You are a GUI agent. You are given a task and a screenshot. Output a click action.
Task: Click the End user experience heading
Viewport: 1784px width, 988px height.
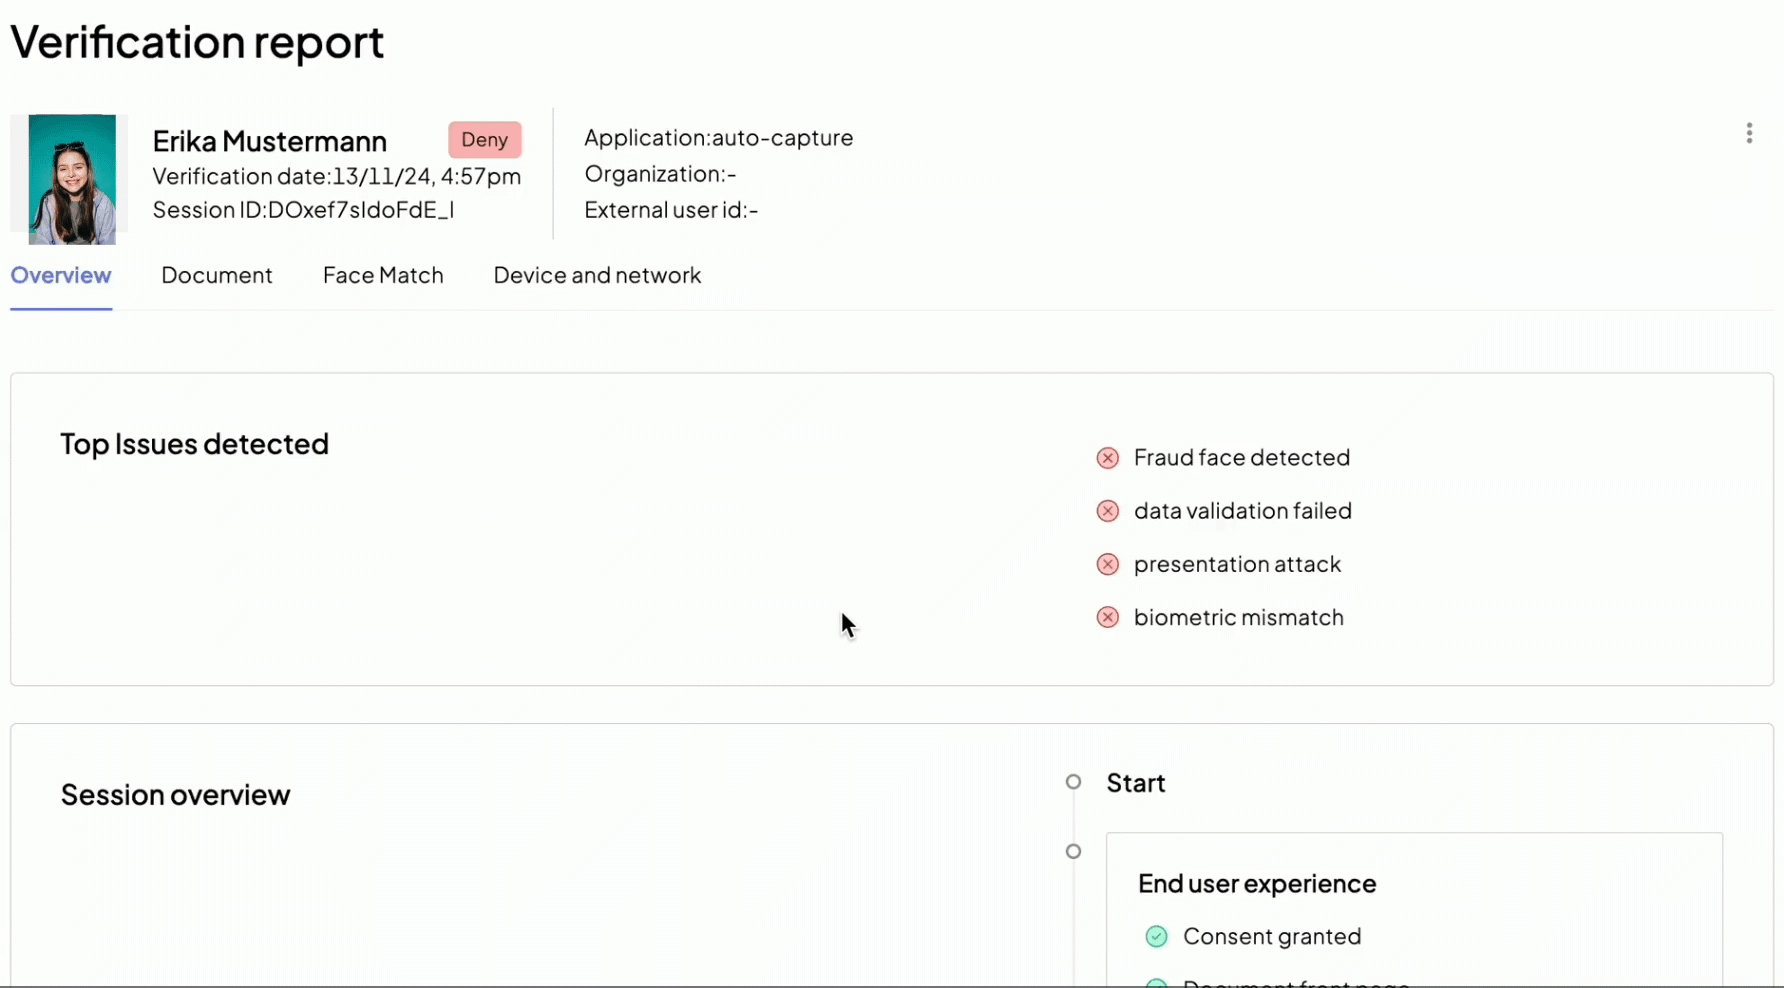1257,883
